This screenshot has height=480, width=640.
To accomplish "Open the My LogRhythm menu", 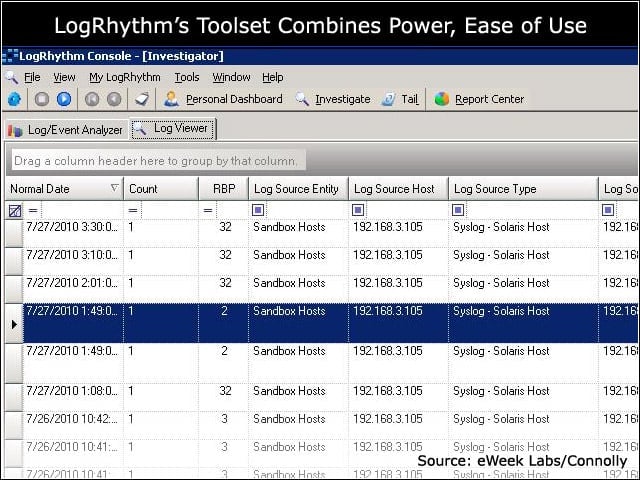I will pos(124,77).
